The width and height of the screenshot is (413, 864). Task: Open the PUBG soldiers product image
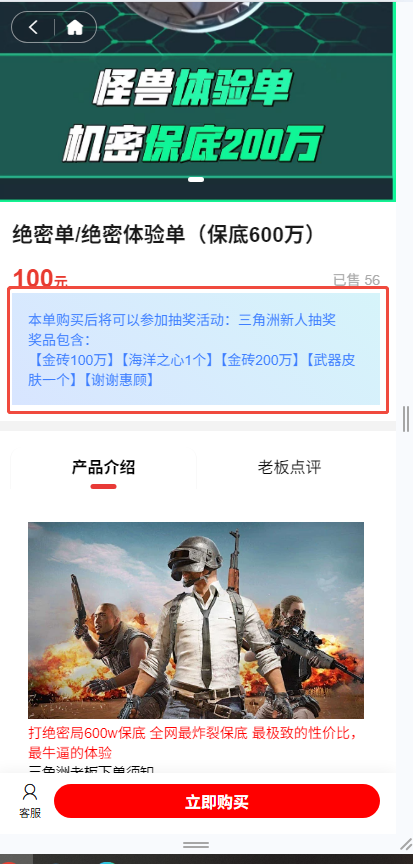[x=196, y=620]
